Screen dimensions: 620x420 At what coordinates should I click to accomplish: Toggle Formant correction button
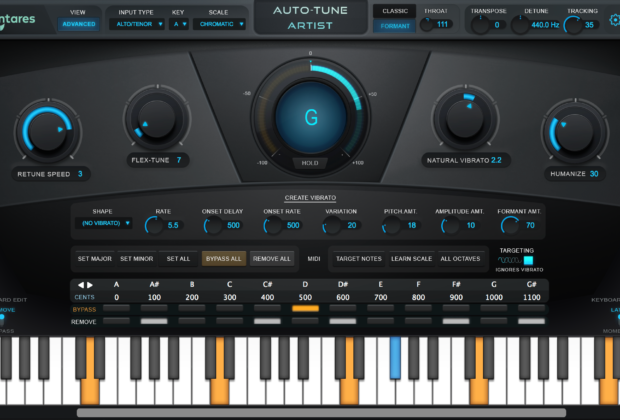[395, 26]
